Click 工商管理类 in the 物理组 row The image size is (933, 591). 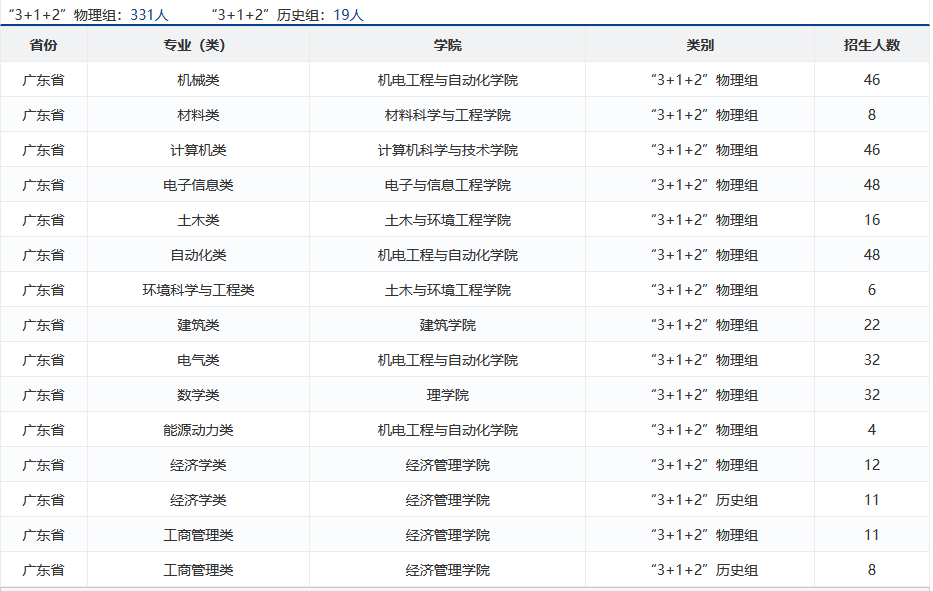click(198, 535)
